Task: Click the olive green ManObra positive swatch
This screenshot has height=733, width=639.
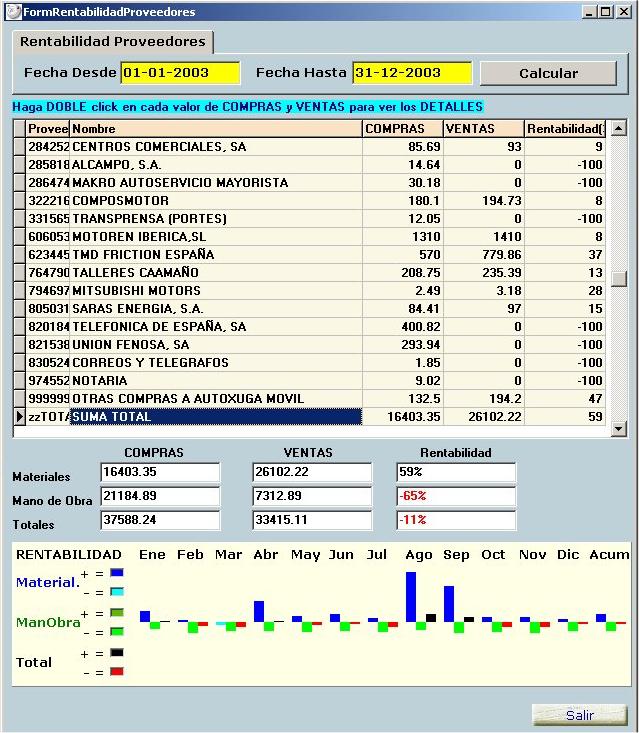Action: 117,612
